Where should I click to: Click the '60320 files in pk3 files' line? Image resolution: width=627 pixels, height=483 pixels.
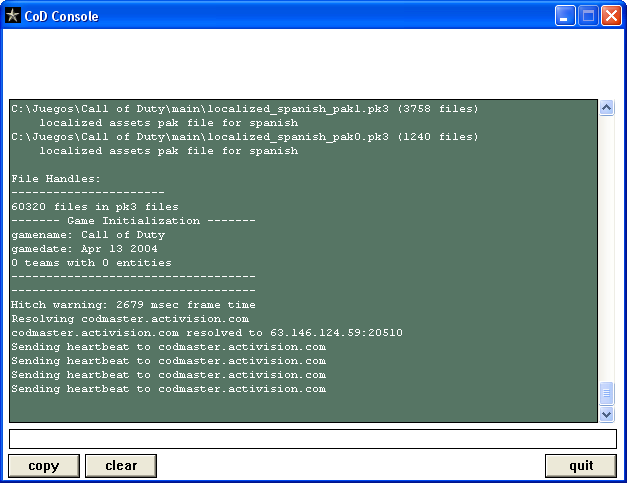click(95, 207)
